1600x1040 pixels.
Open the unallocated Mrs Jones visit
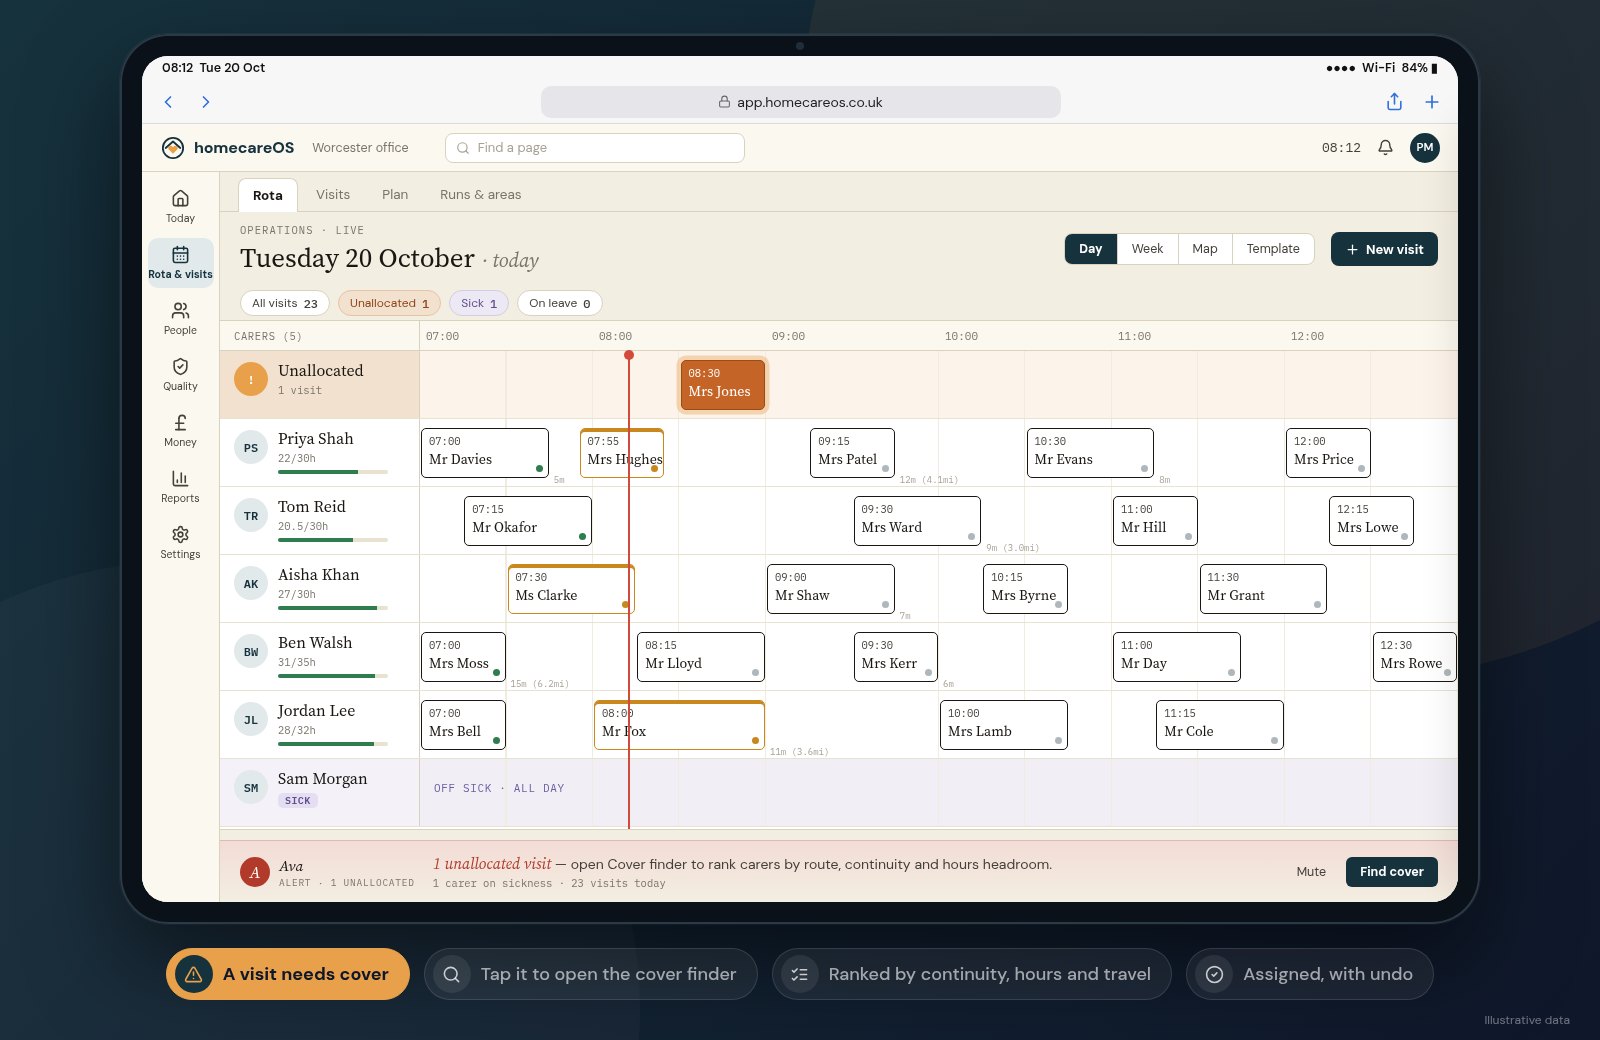[x=722, y=384]
